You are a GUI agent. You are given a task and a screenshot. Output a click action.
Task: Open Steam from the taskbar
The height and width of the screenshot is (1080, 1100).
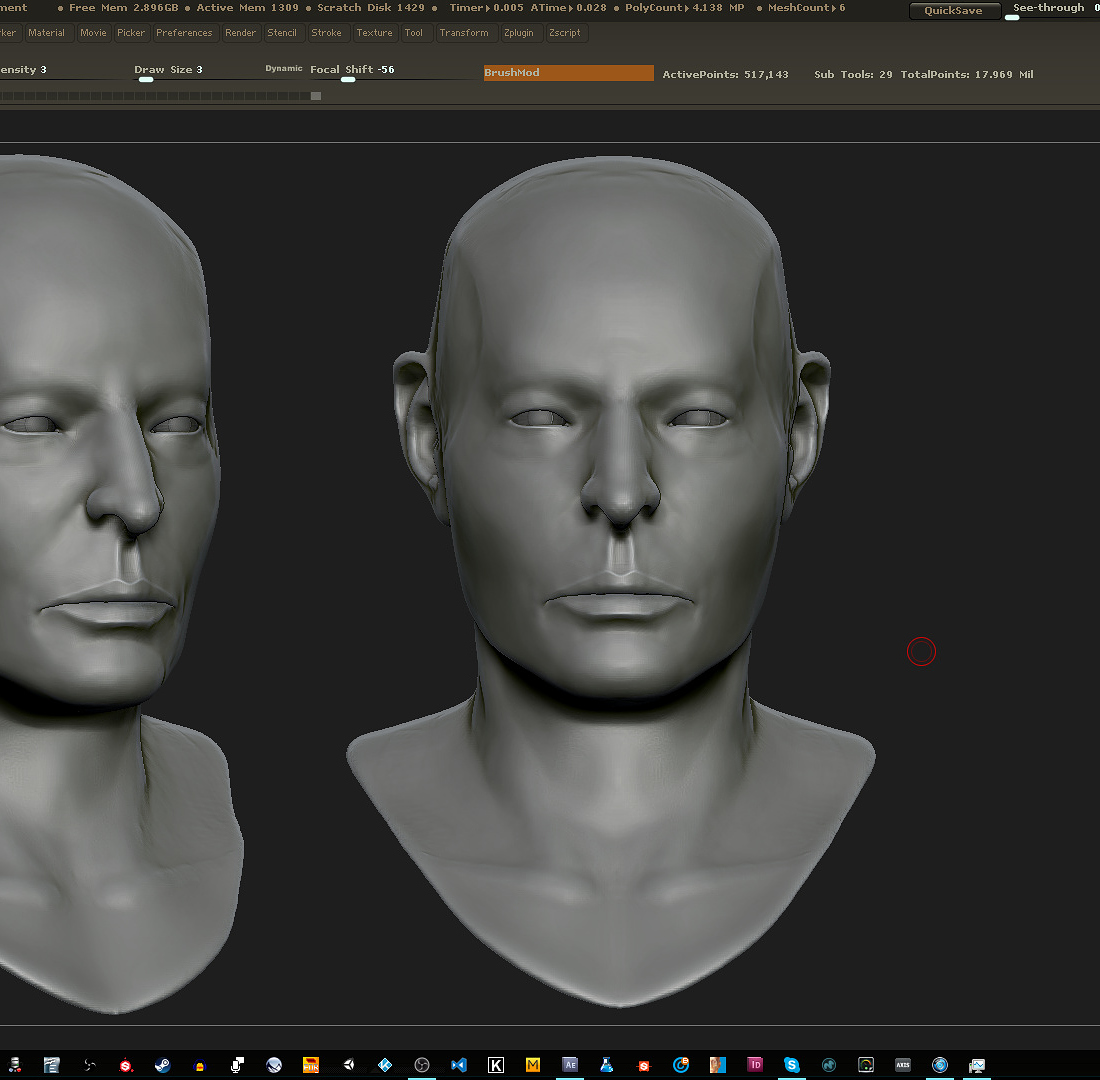(x=162, y=1065)
